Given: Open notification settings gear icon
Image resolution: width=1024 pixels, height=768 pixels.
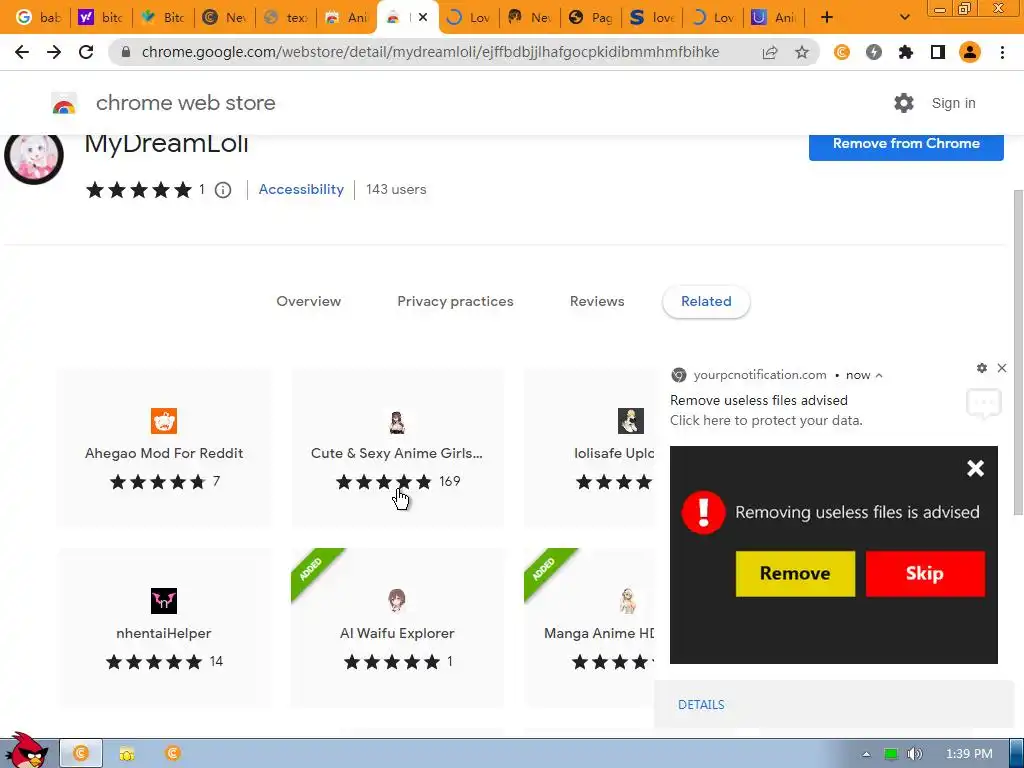Looking at the screenshot, I should [982, 368].
